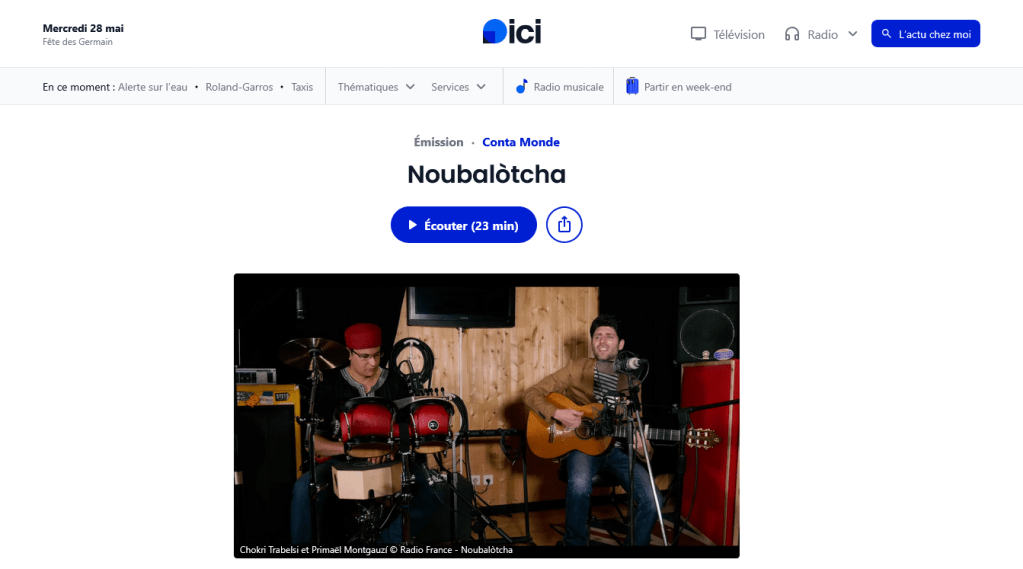The height and width of the screenshot is (569, 1023).
Task: Click the L'actu chez moi button
Action: (x=925, y=33)
